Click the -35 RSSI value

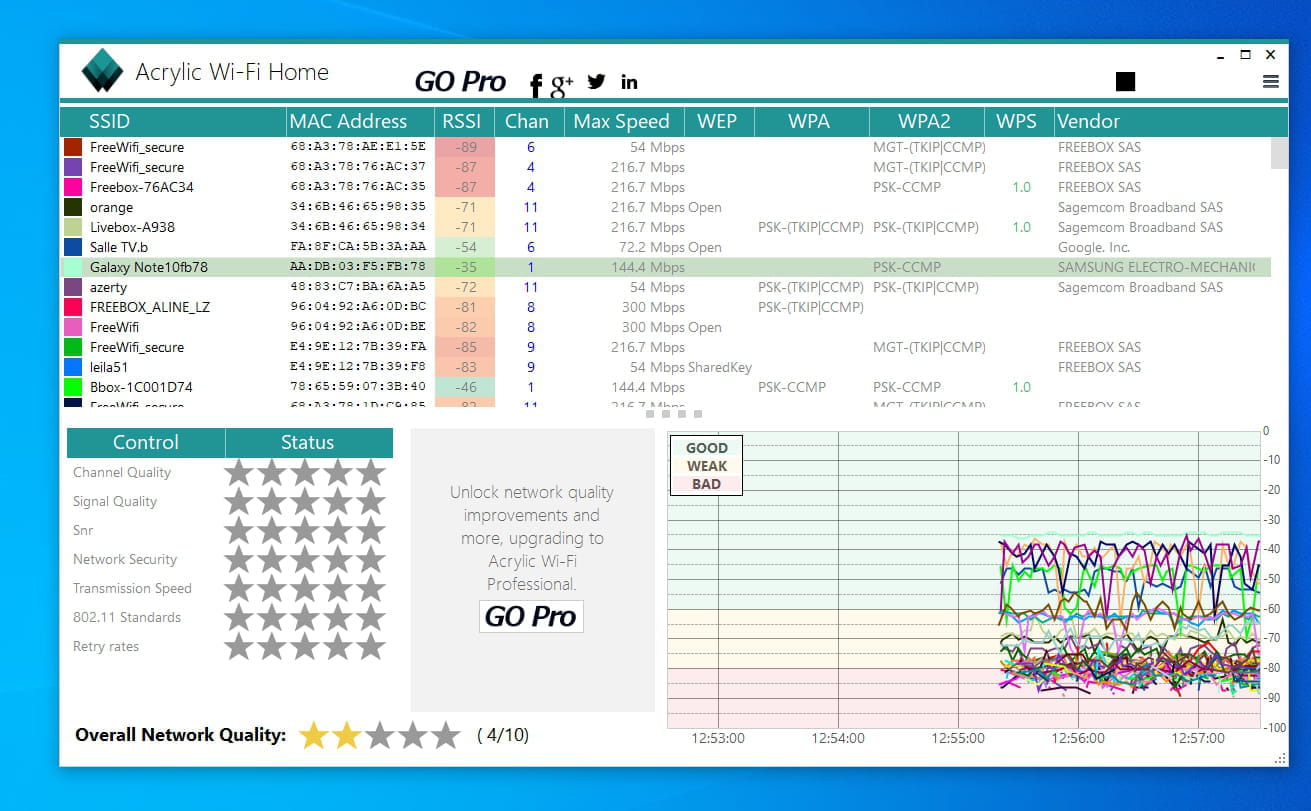pyautogui.click(x=465, y=267)
